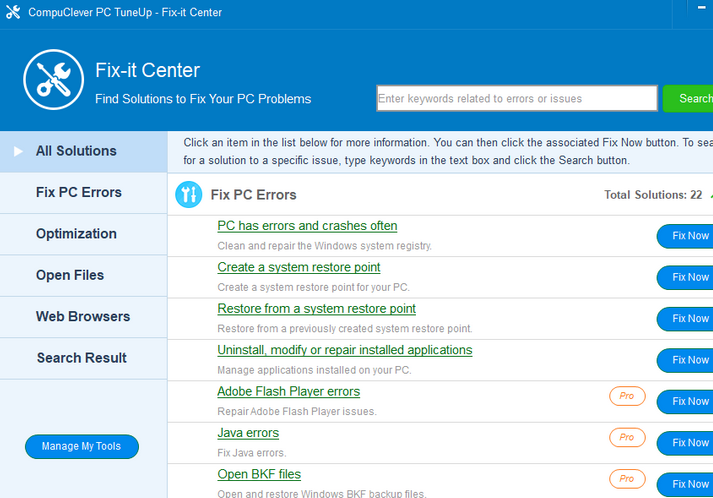Open 'Restore from a system restore point' link

[x=316, y=309]
